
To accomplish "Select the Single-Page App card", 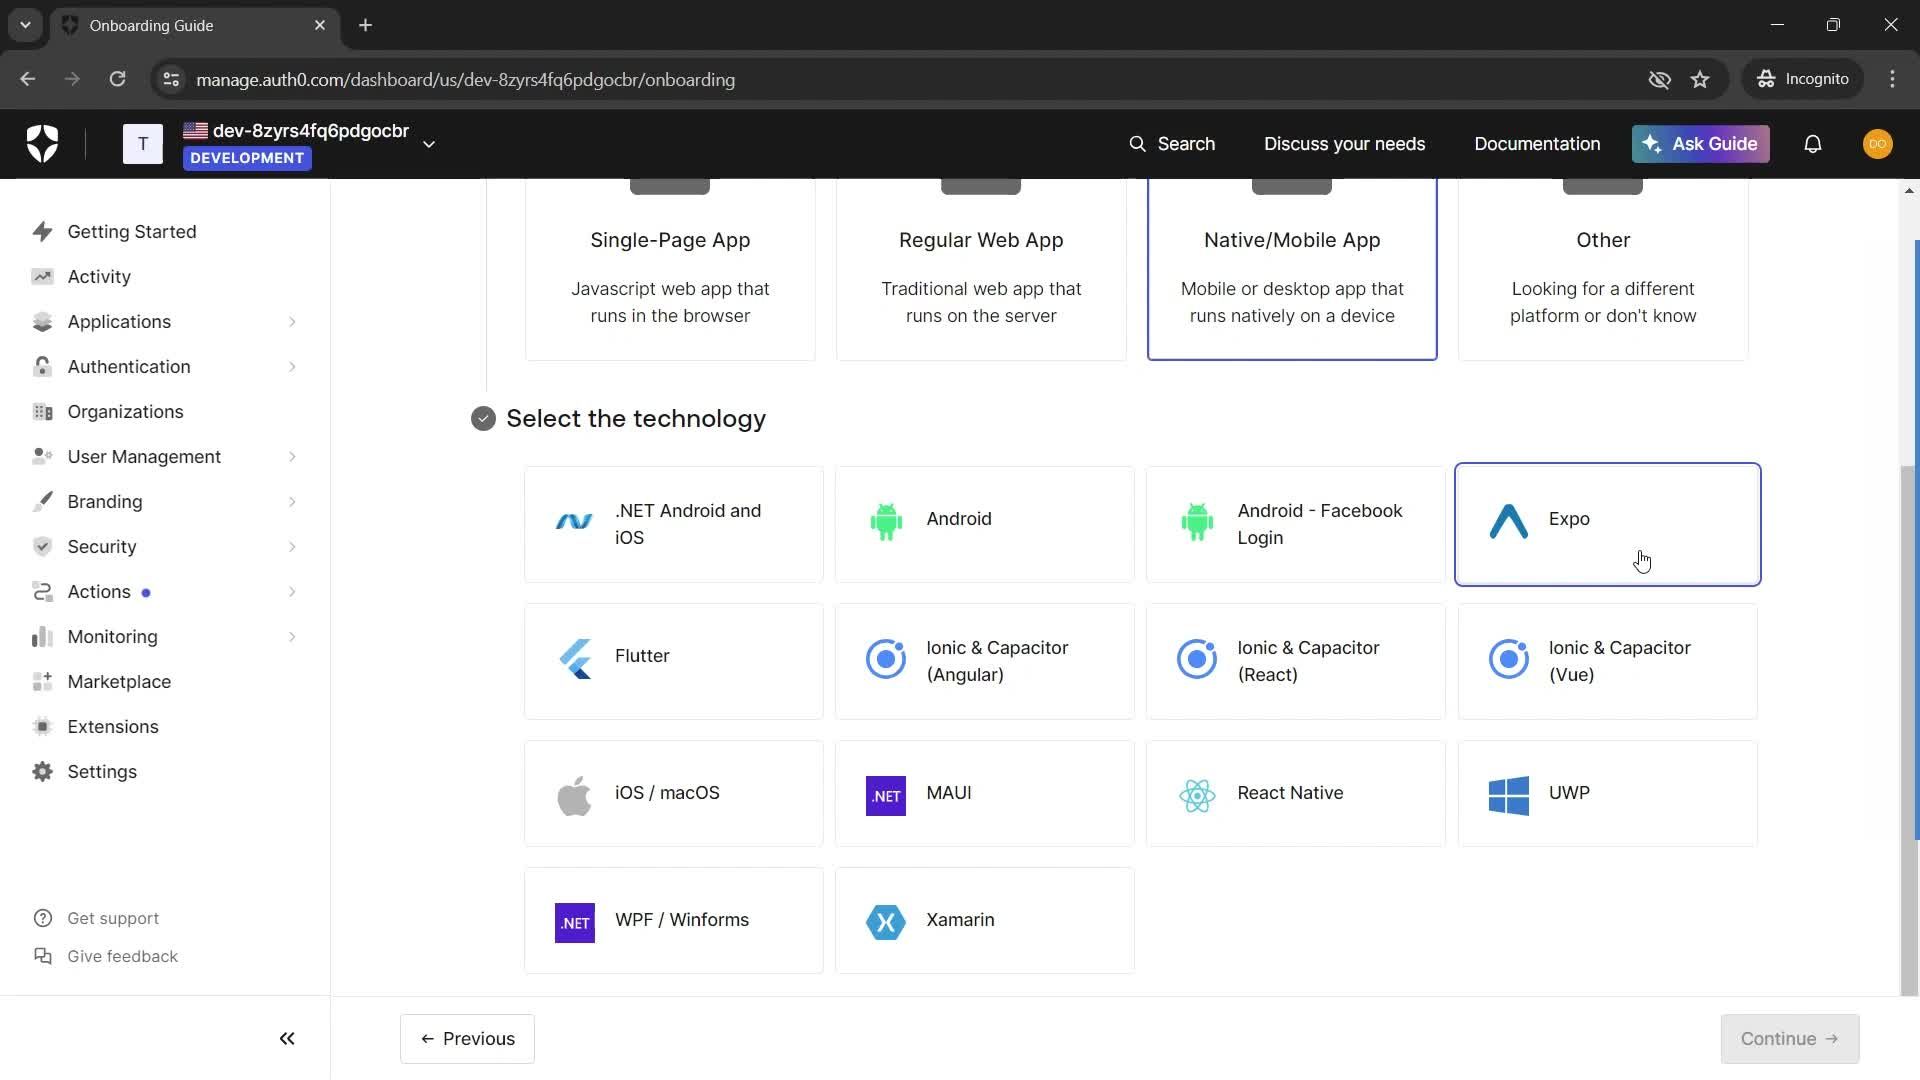I will 670,270.
